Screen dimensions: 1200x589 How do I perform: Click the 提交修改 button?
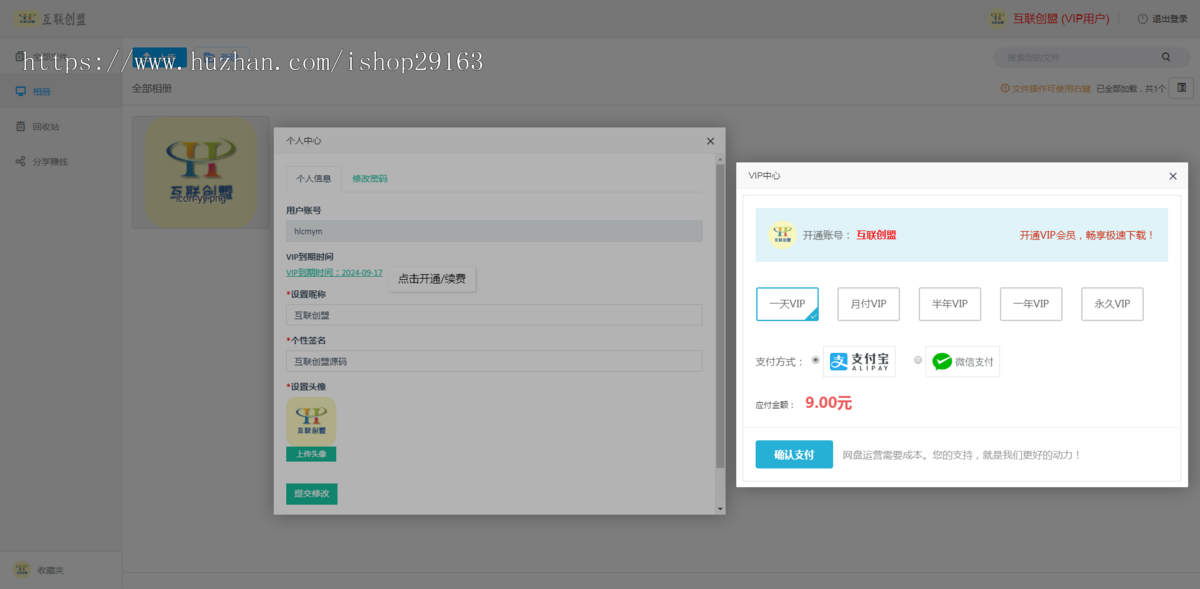click(311, 494)
